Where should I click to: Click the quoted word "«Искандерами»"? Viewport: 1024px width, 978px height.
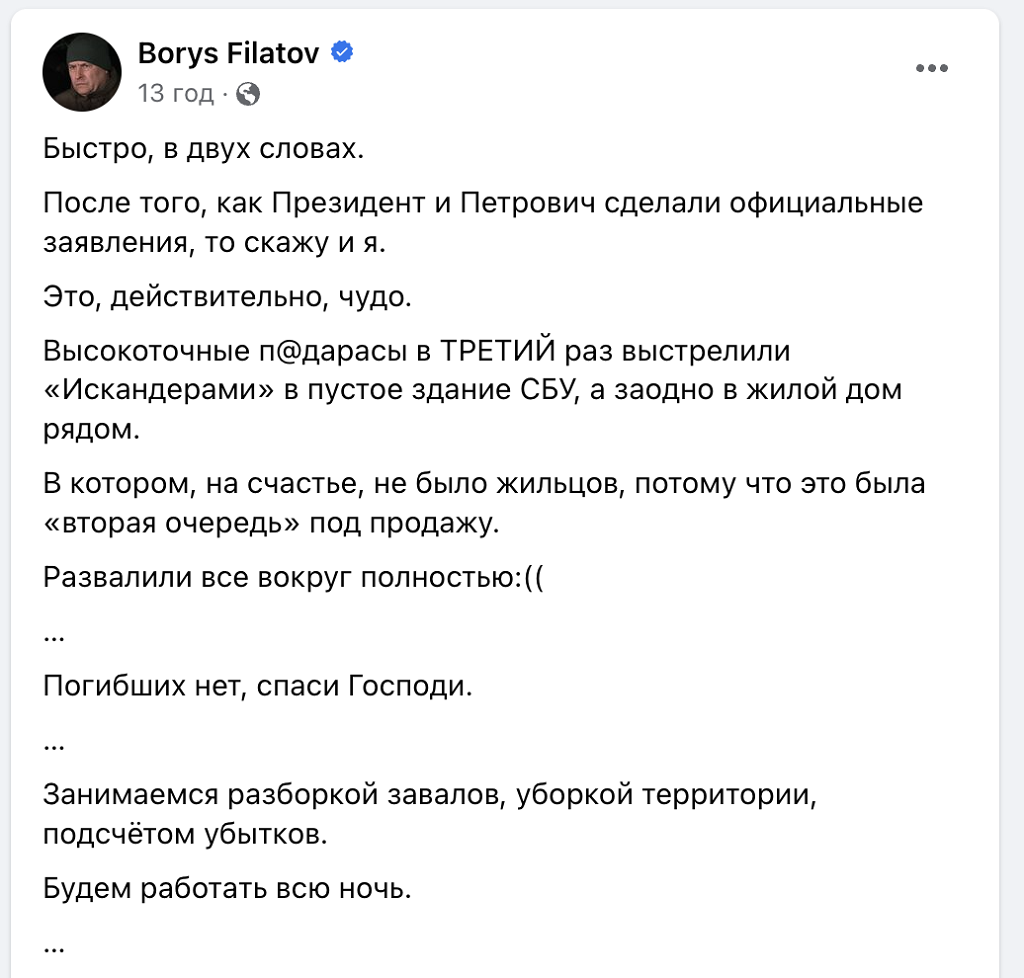[x=160, y=390]
